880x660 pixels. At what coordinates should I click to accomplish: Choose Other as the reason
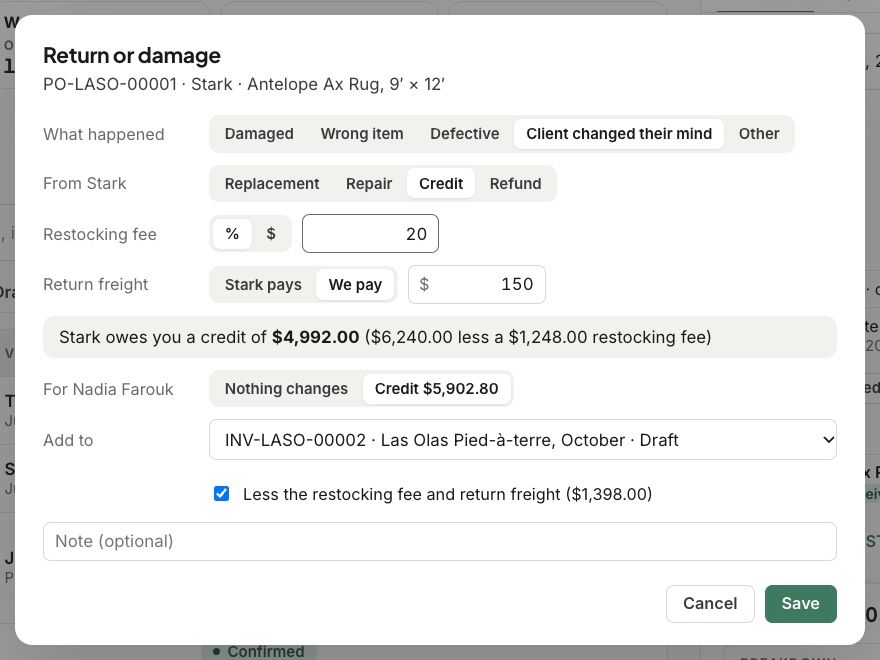click(759, 134)
